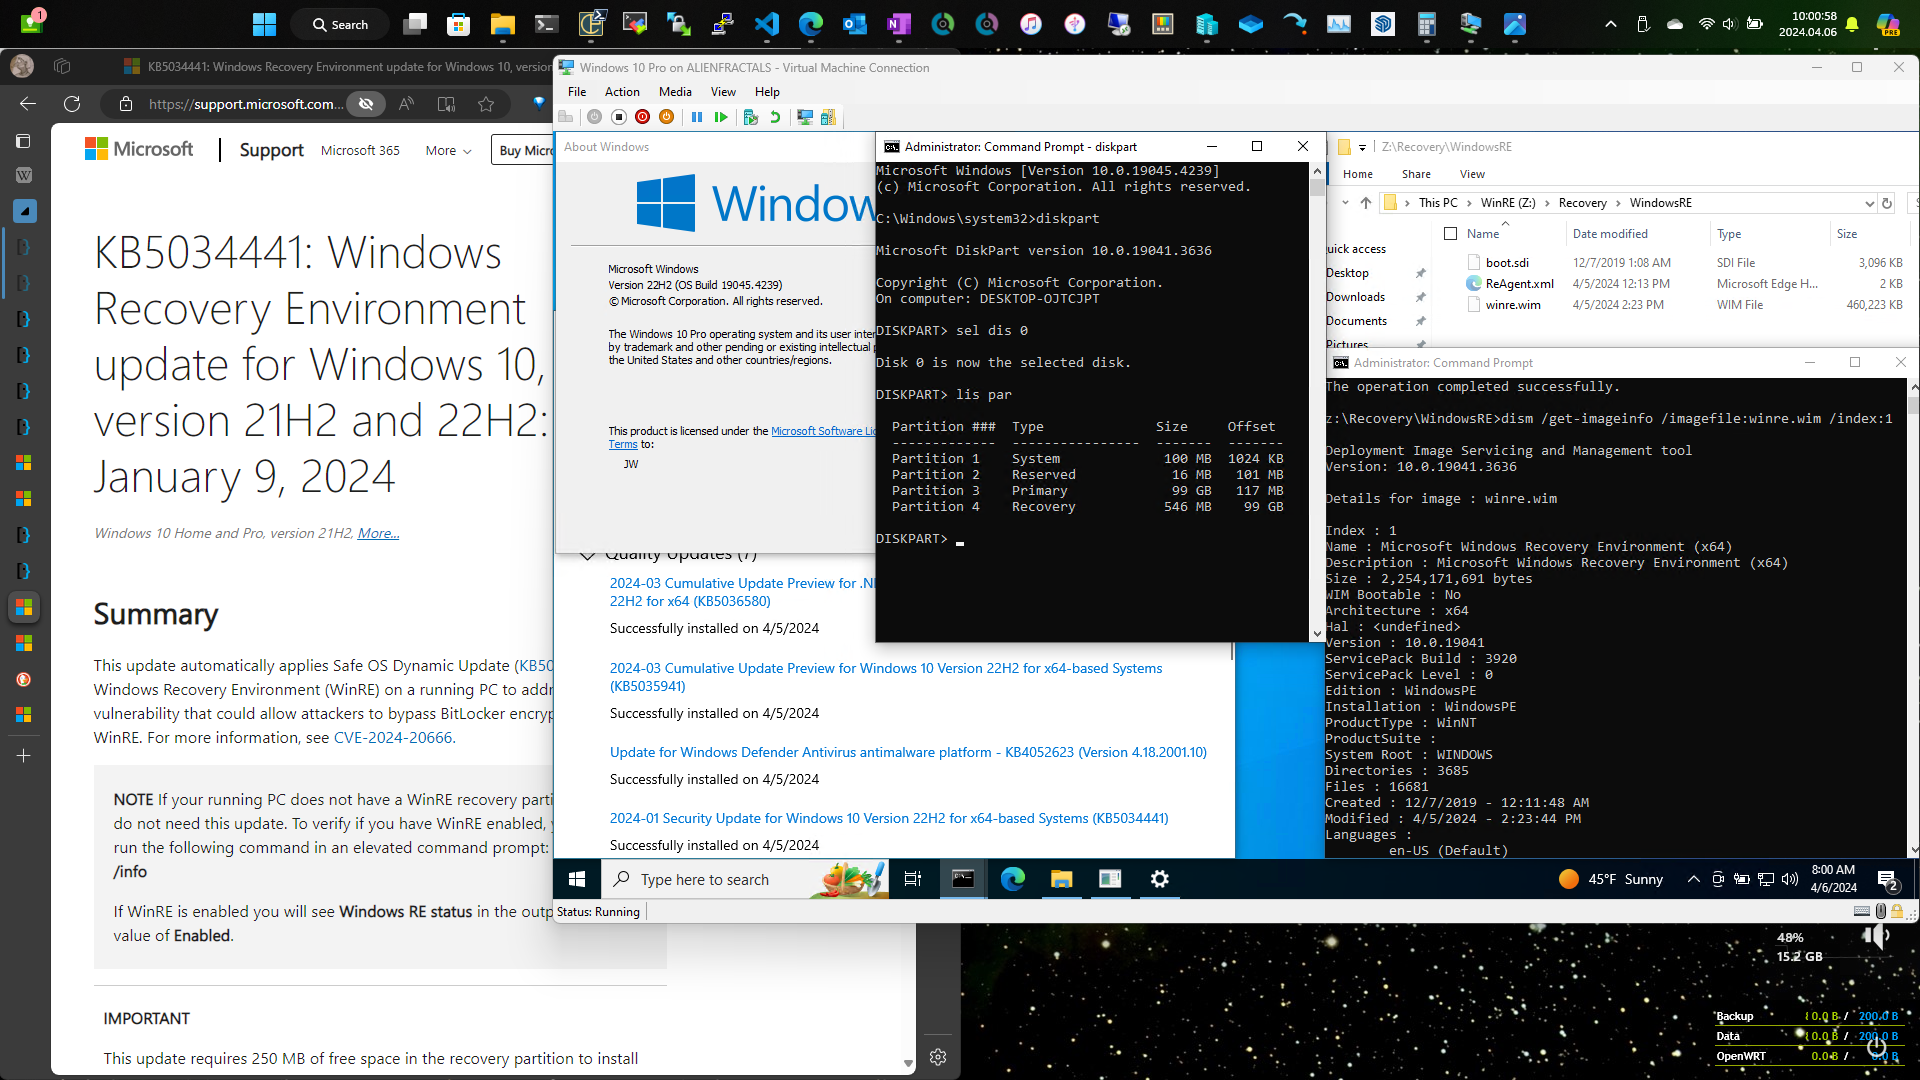The width and height of the screenshot is (1920, 1080).
Task: Open KB5034441 security update history link
Action: click(x=889, y=818)
